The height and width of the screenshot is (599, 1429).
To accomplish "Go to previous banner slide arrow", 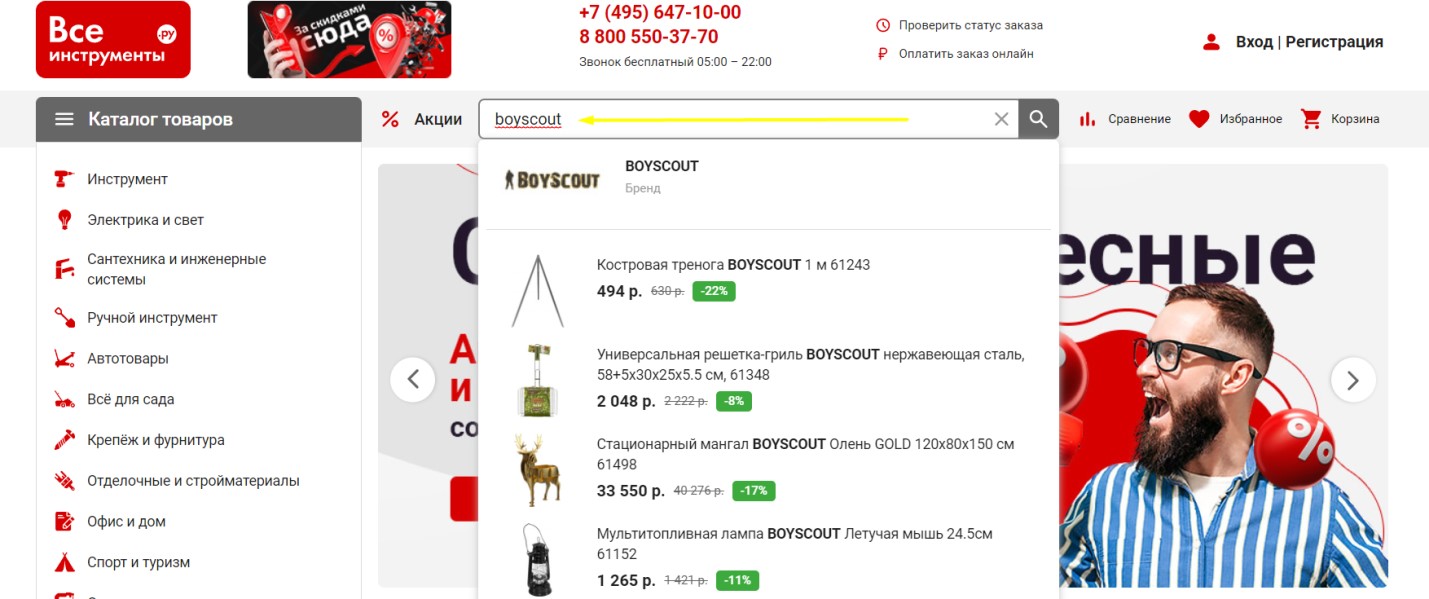I will click(x=413, y=380).
